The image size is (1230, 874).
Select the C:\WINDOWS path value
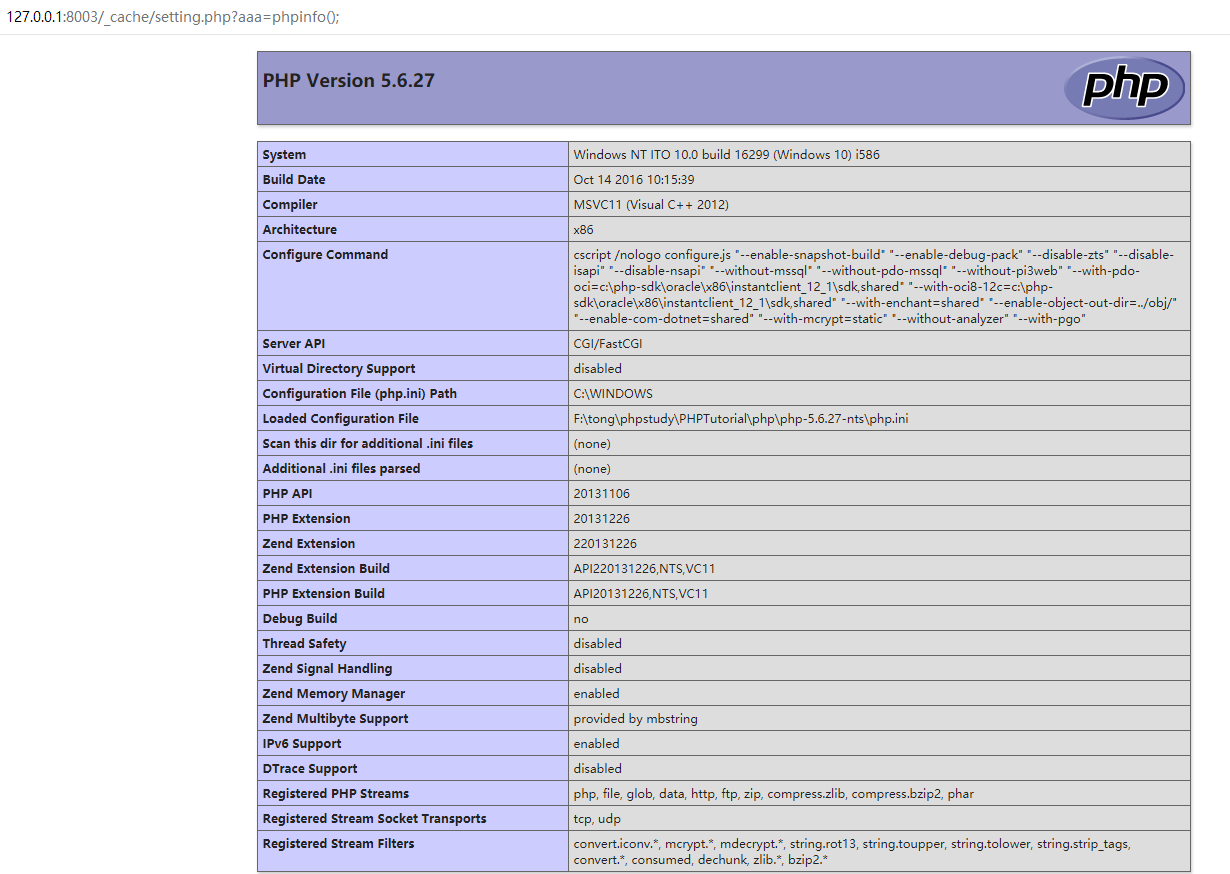[x=613, y=394]
